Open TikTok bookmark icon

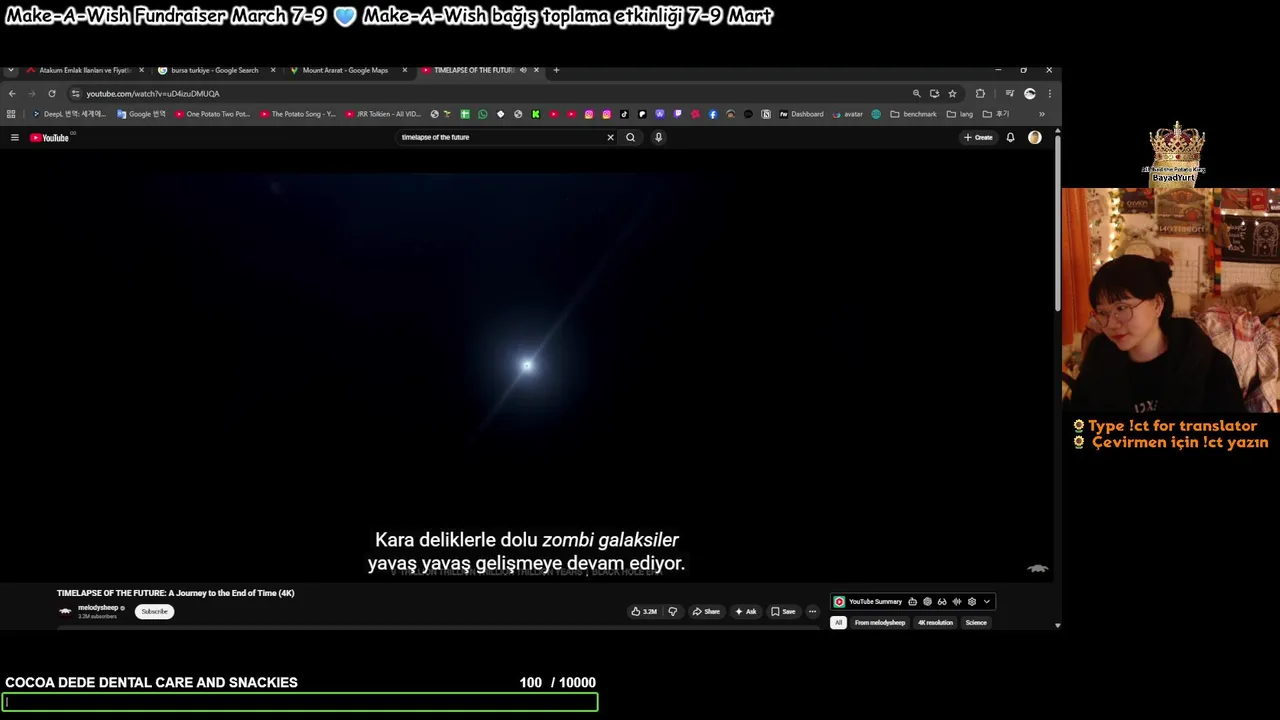pyautogui.click(x=624, y=114)
